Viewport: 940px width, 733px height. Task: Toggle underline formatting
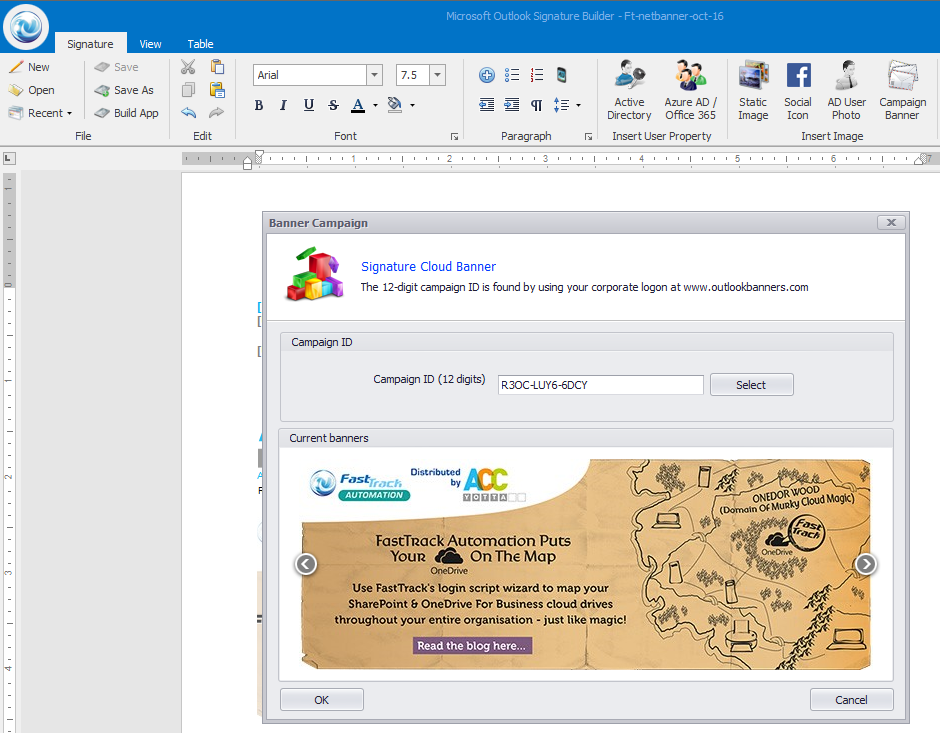(x=309, y=105)
